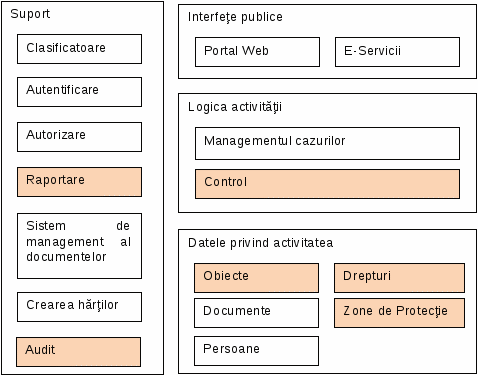Select Sistem de management al documentelor box
The width and height of the screenshot is (478, 375).
point(79,246)
